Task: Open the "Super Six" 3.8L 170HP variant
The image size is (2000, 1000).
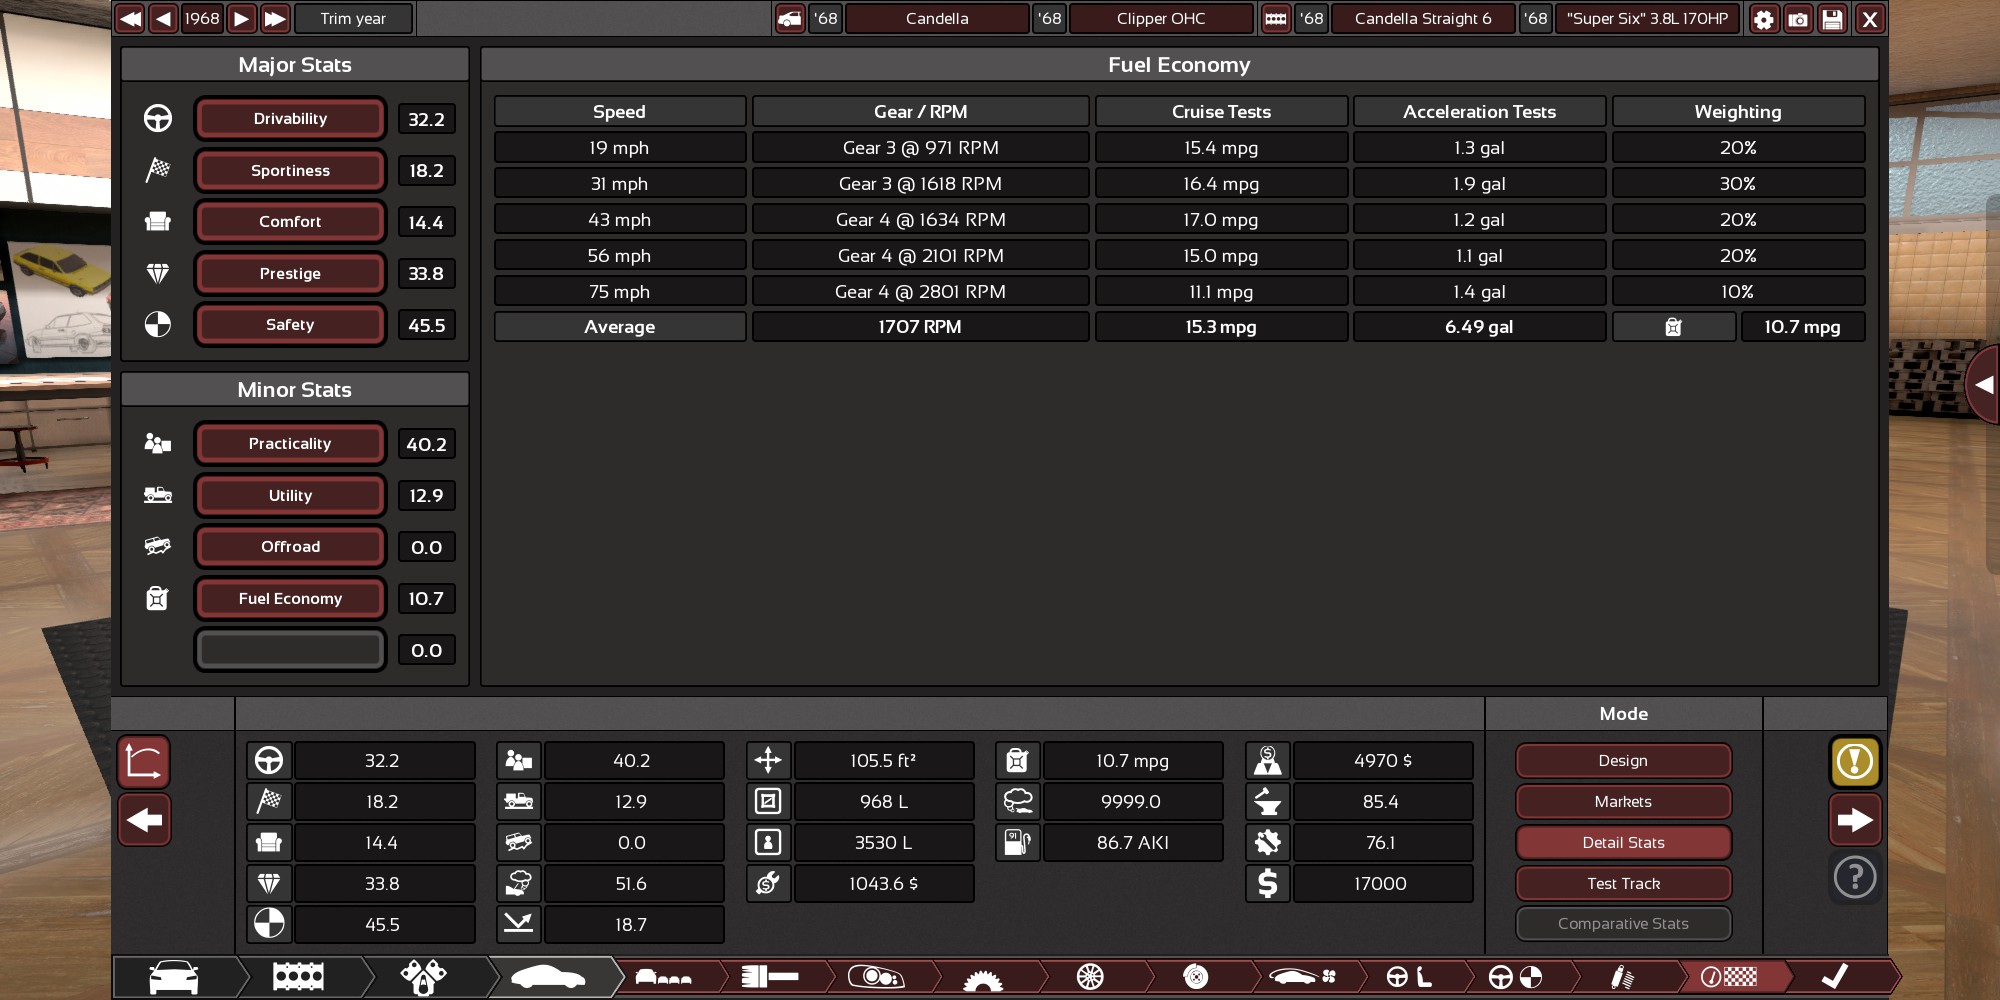Action: pyautogui.click(x=1647, y=18)
